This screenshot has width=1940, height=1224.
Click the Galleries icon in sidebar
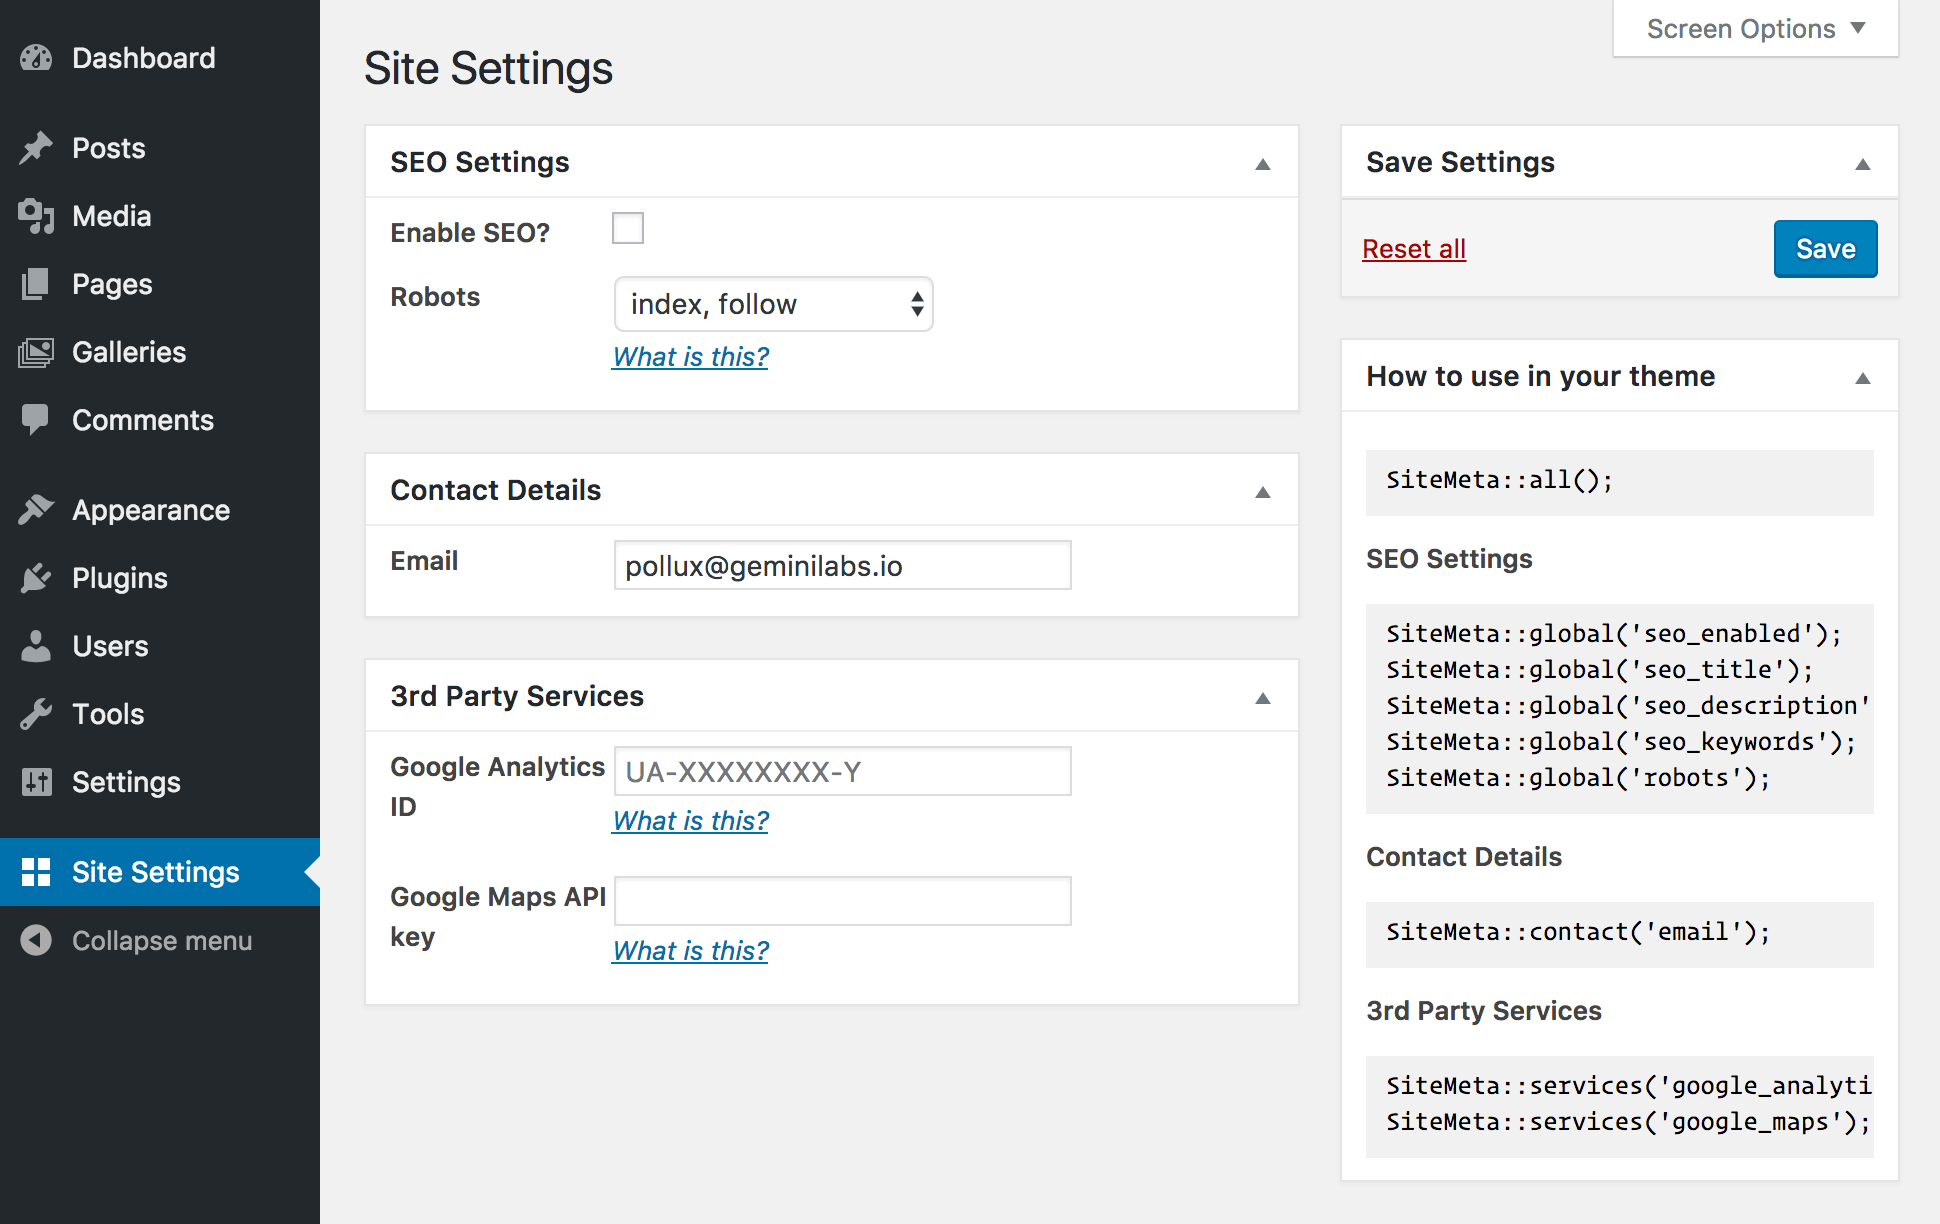pos(37,351)
